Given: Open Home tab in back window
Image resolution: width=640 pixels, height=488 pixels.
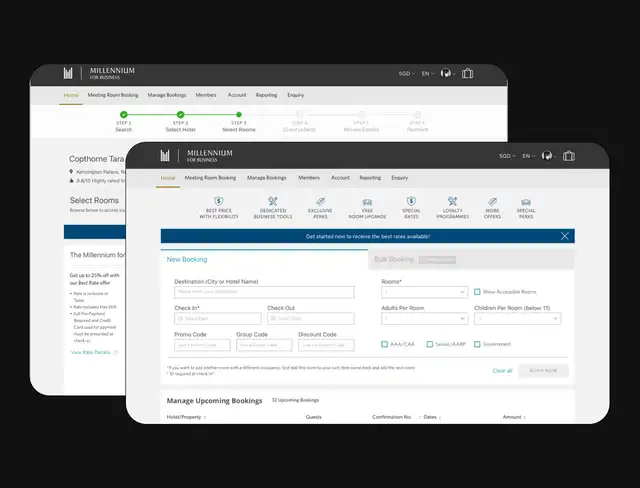Looking at the screenshot, I should (71, 95).
